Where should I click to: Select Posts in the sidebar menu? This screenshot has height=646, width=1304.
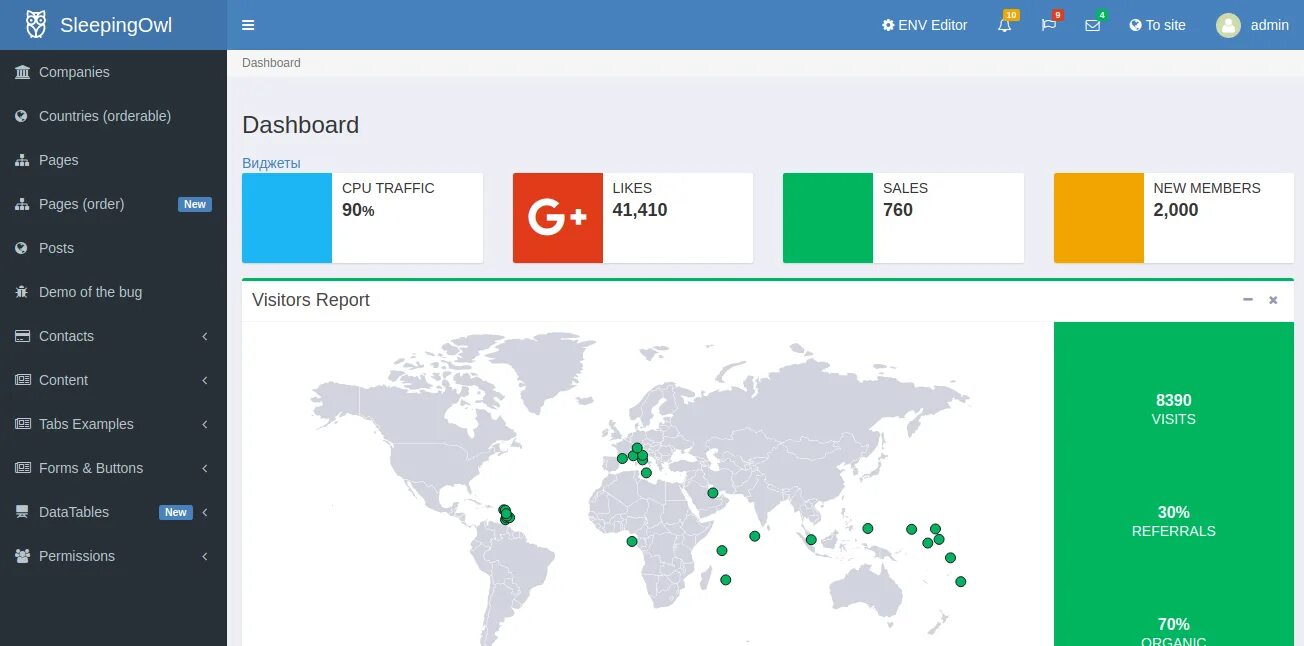point(56,248)
